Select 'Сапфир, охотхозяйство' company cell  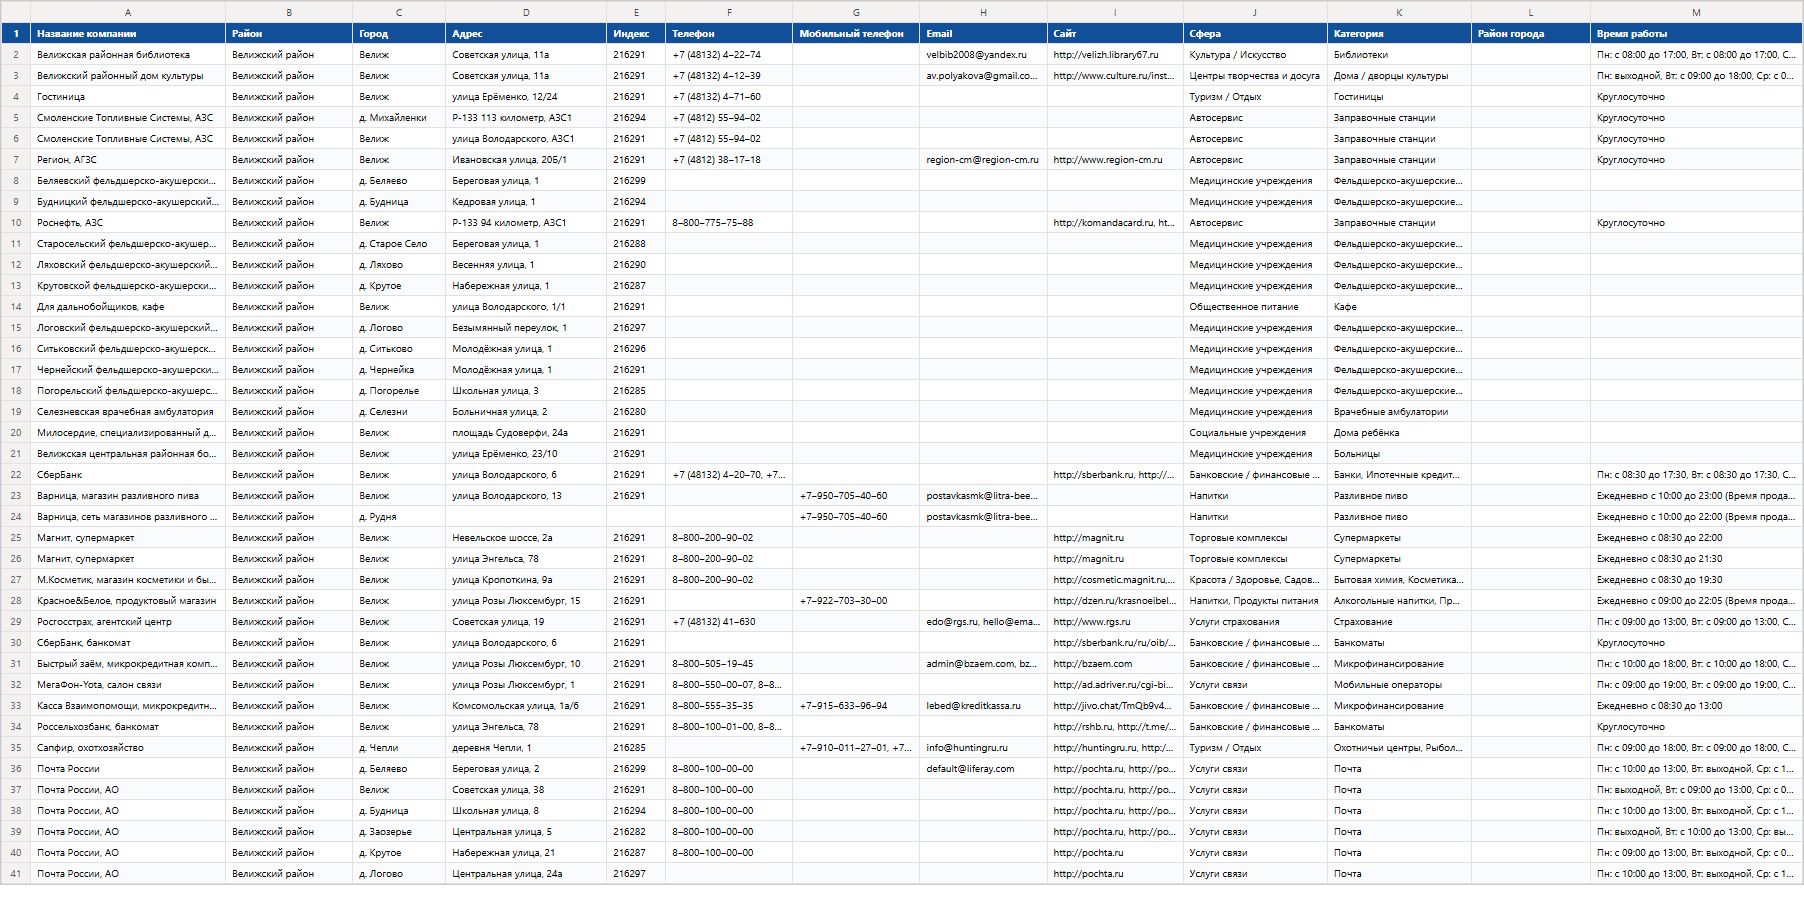[x=128, y=748]
